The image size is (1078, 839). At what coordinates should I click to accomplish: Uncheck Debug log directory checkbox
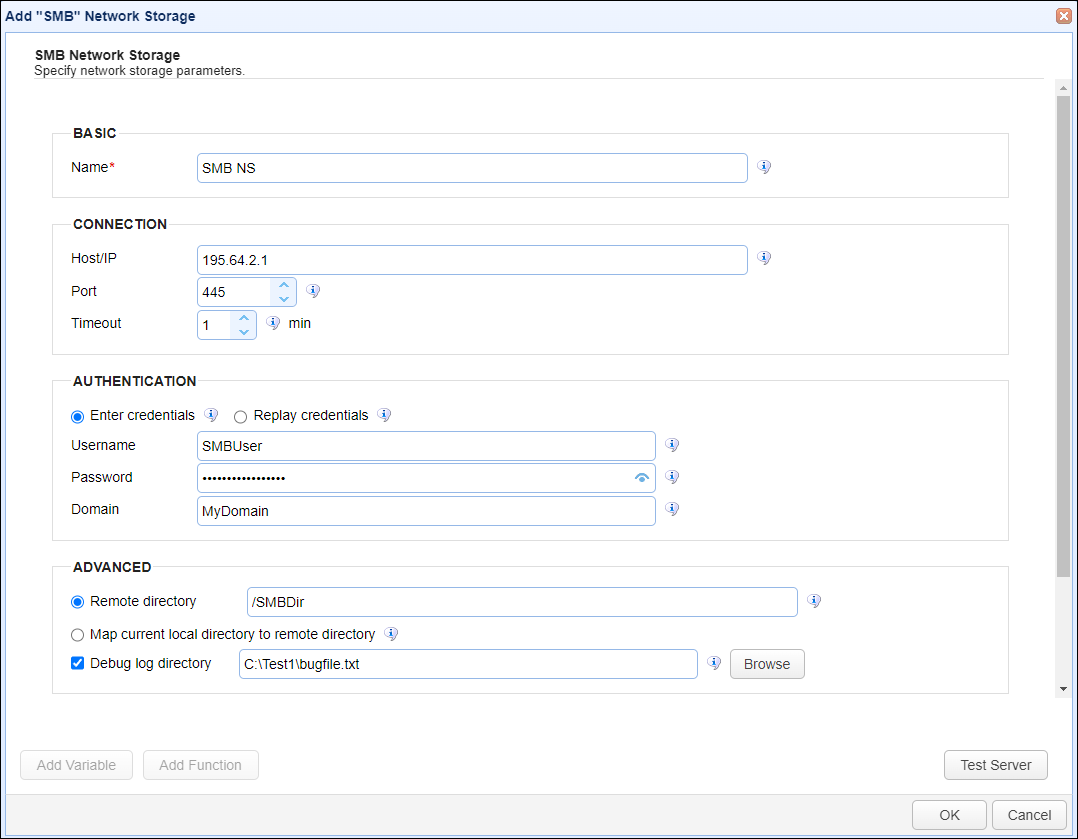coord(78,663)
